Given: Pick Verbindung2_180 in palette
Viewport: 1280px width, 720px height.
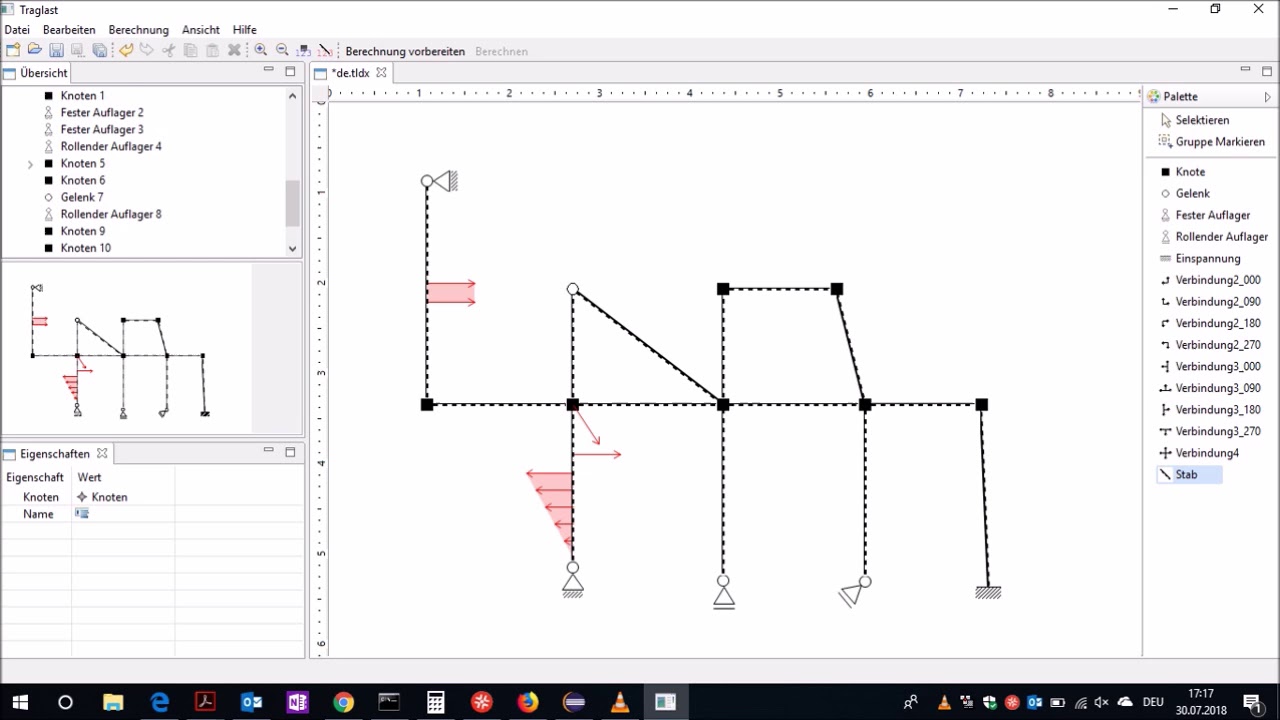Looking at the screenshot, I should click(x=1209, y=324).
